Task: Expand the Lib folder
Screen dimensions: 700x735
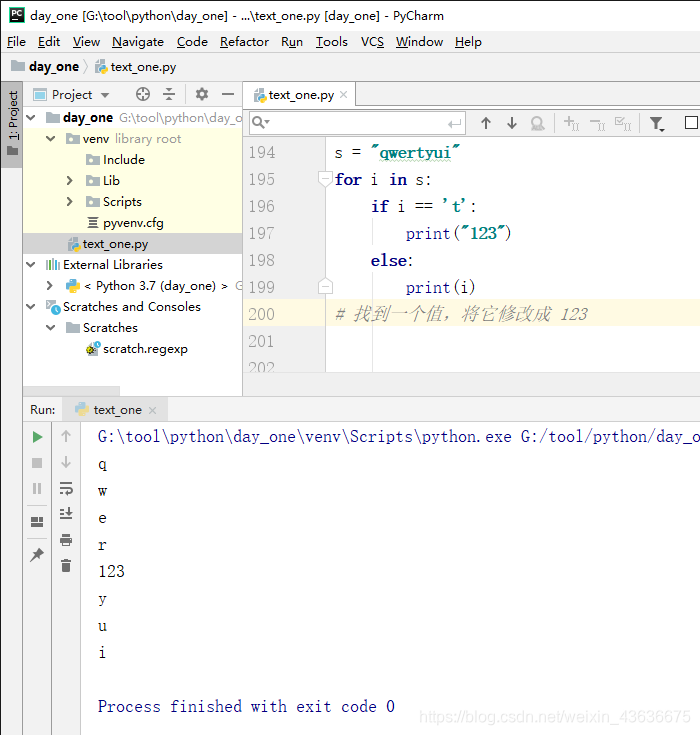Action: [69, 180]
